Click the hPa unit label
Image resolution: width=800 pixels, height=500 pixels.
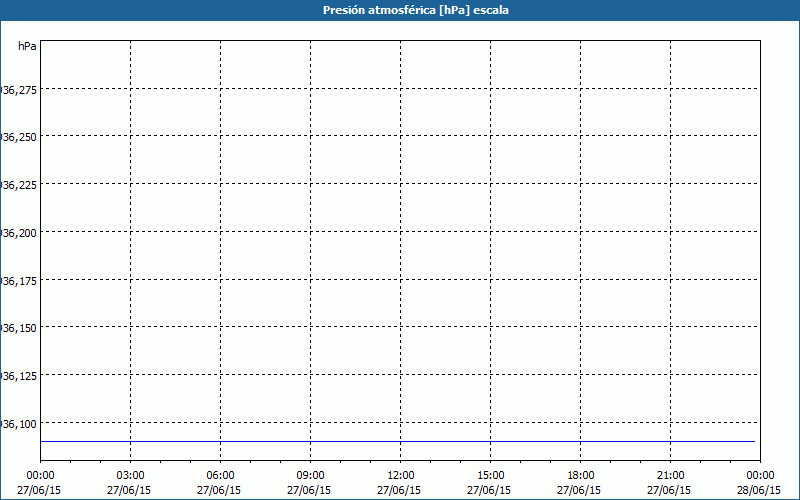tap(27, 46)
